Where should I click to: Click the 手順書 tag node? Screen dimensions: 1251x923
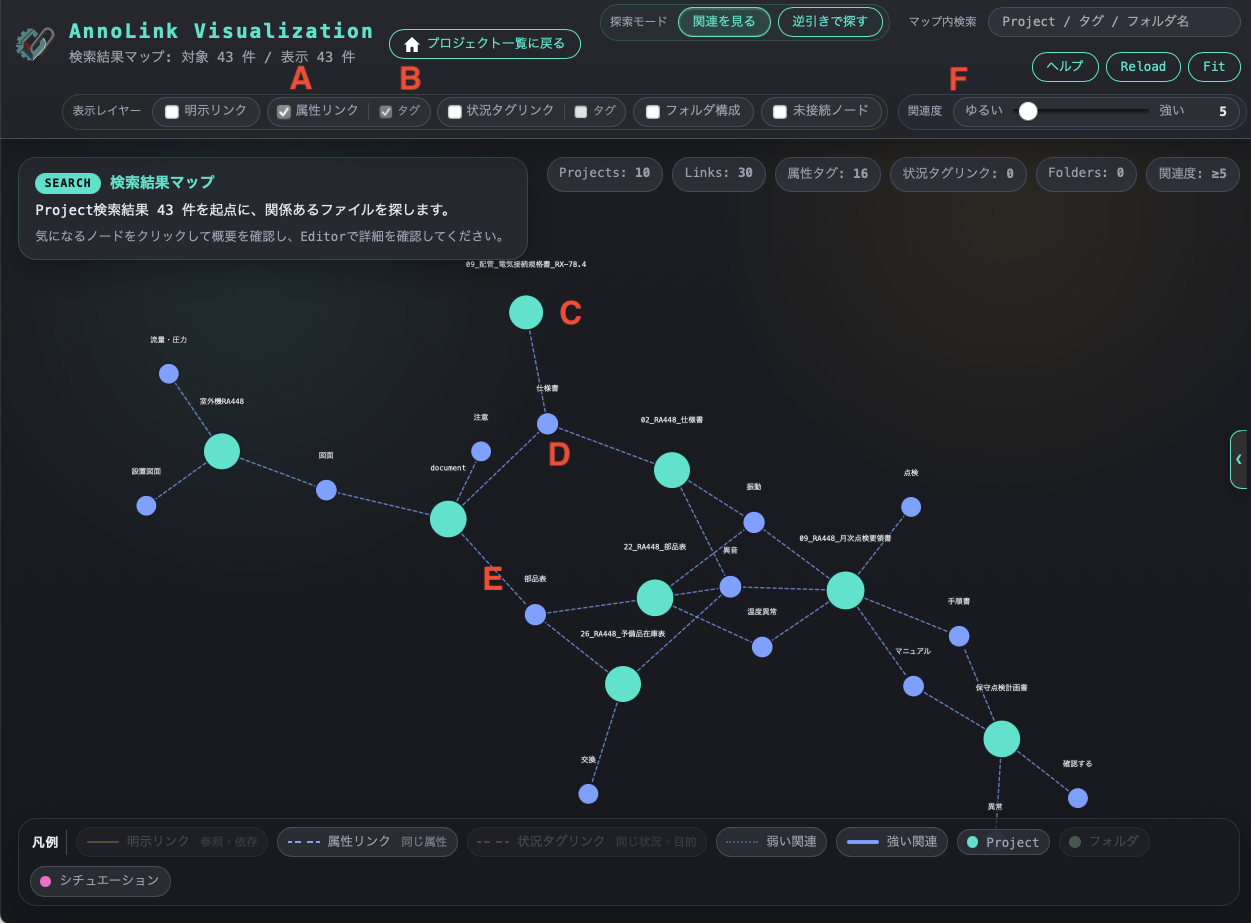(959, 636)
